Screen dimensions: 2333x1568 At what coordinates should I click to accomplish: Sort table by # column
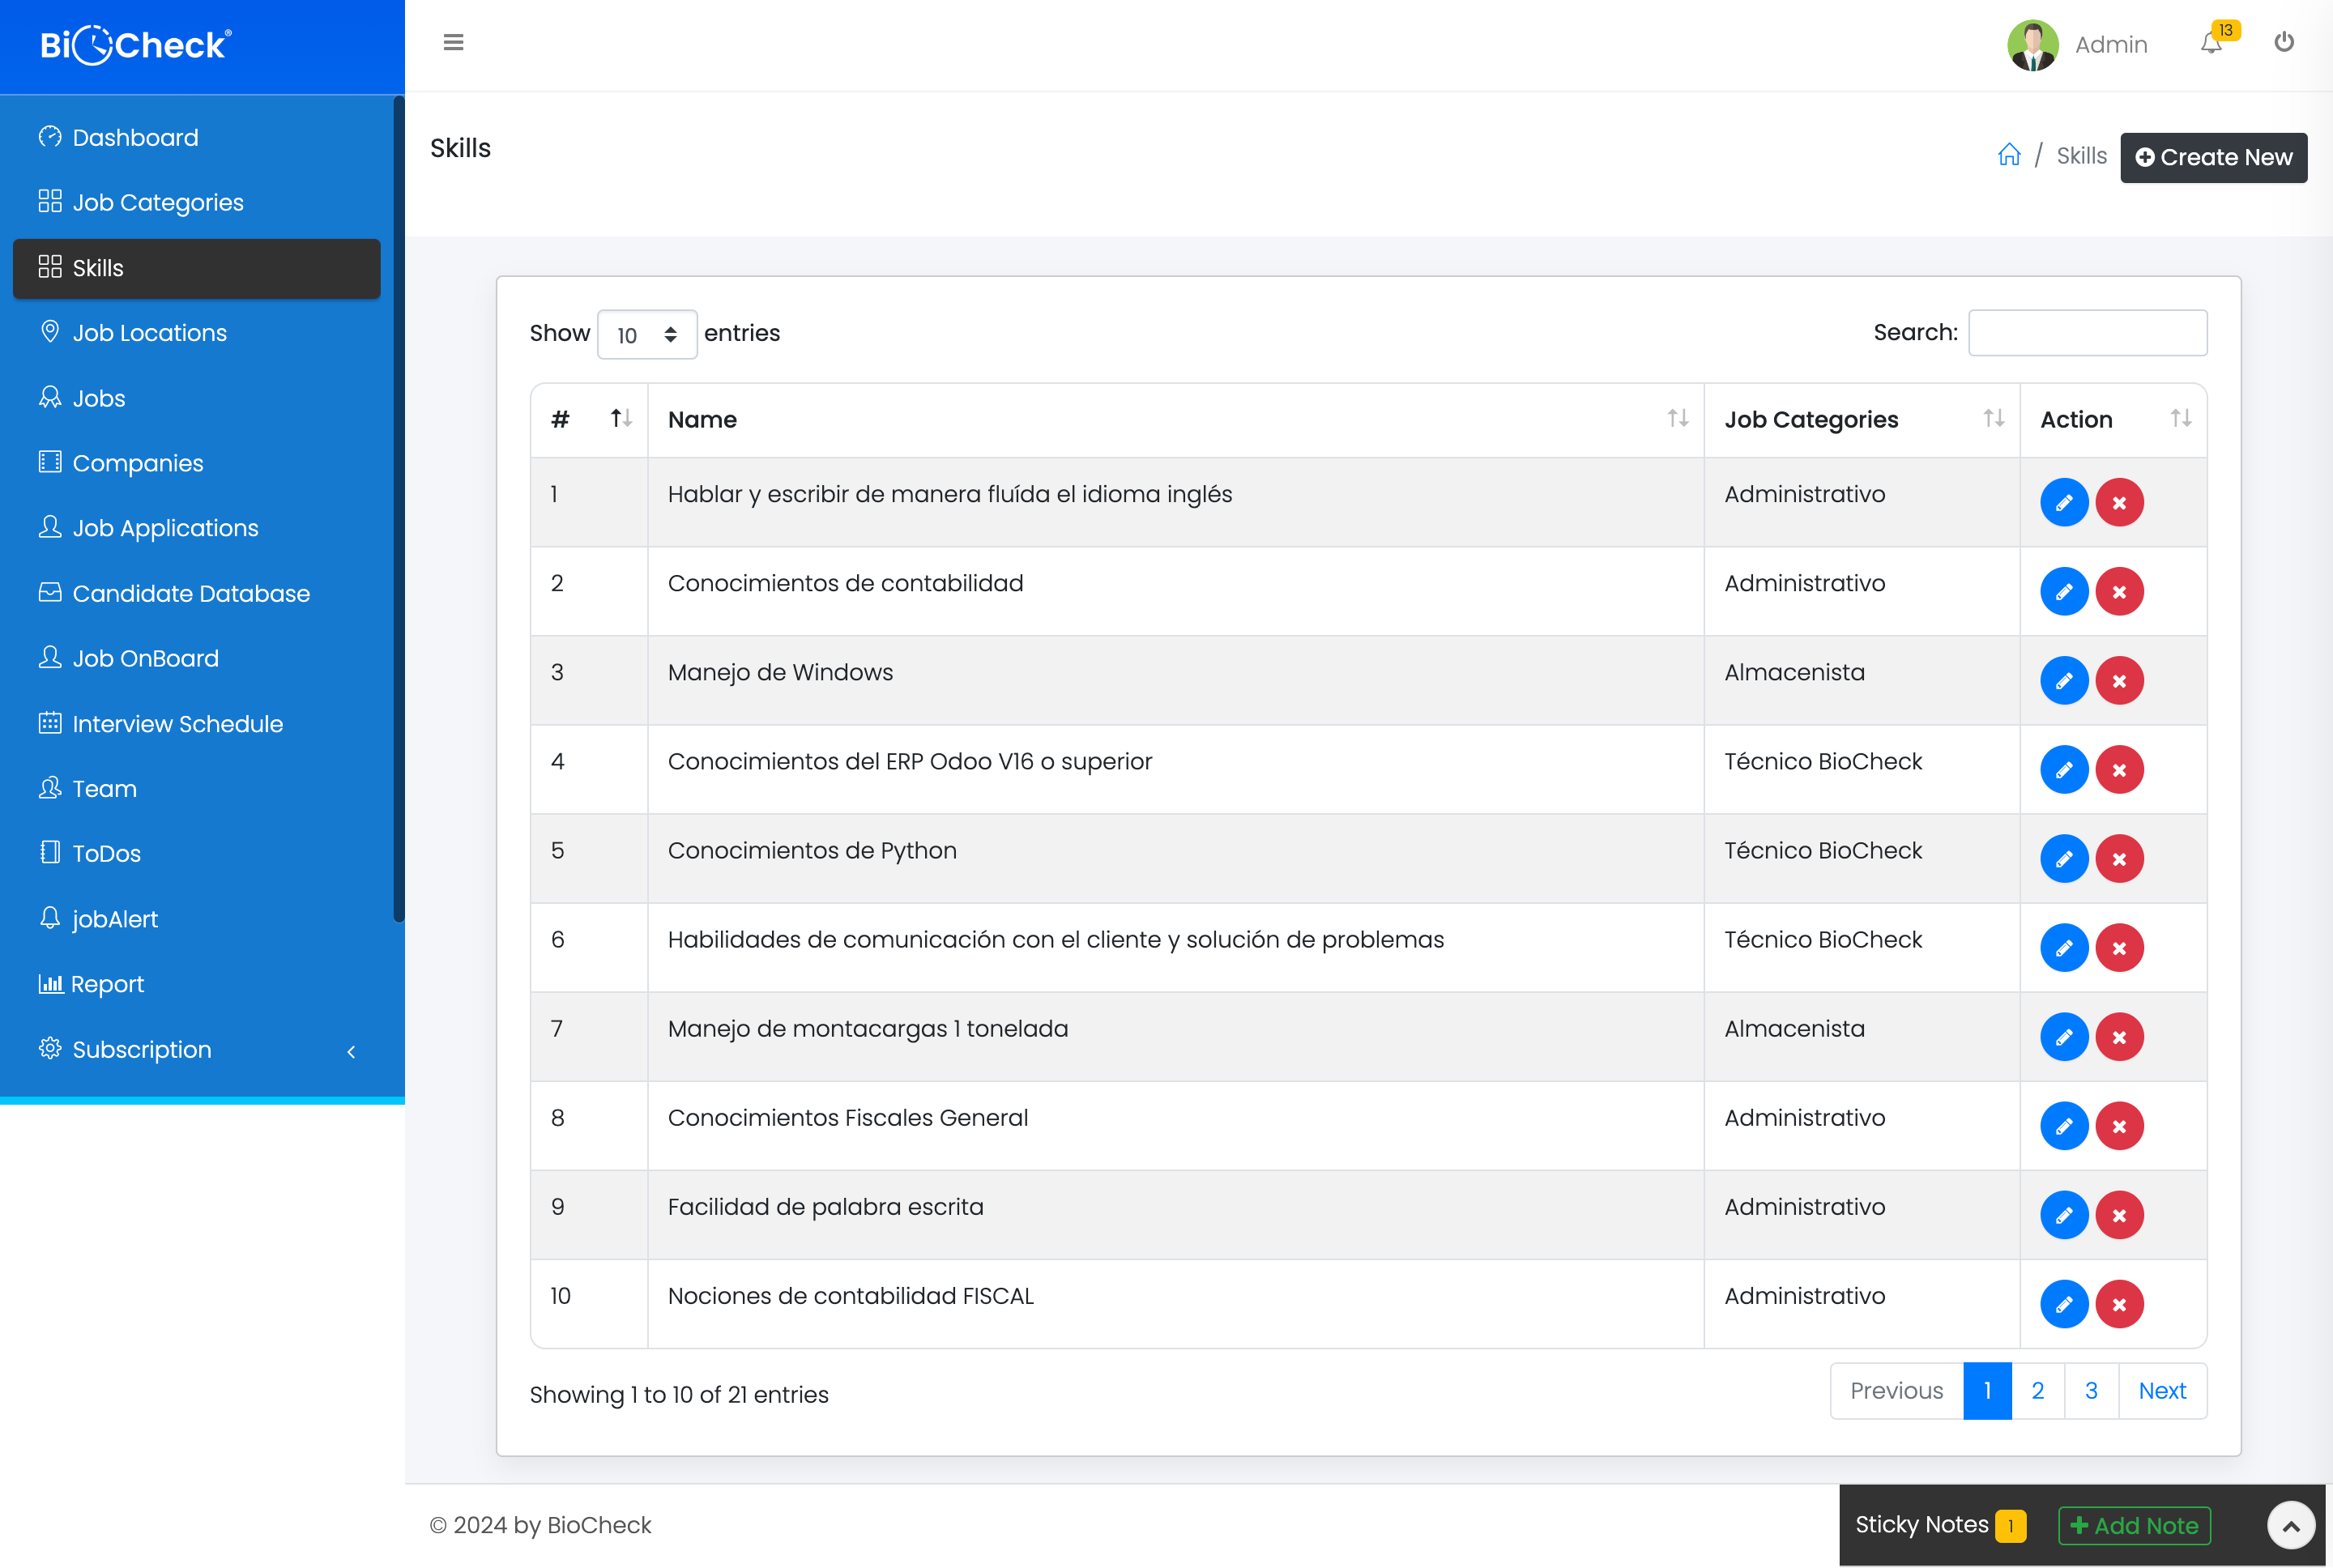pos(590,420)
